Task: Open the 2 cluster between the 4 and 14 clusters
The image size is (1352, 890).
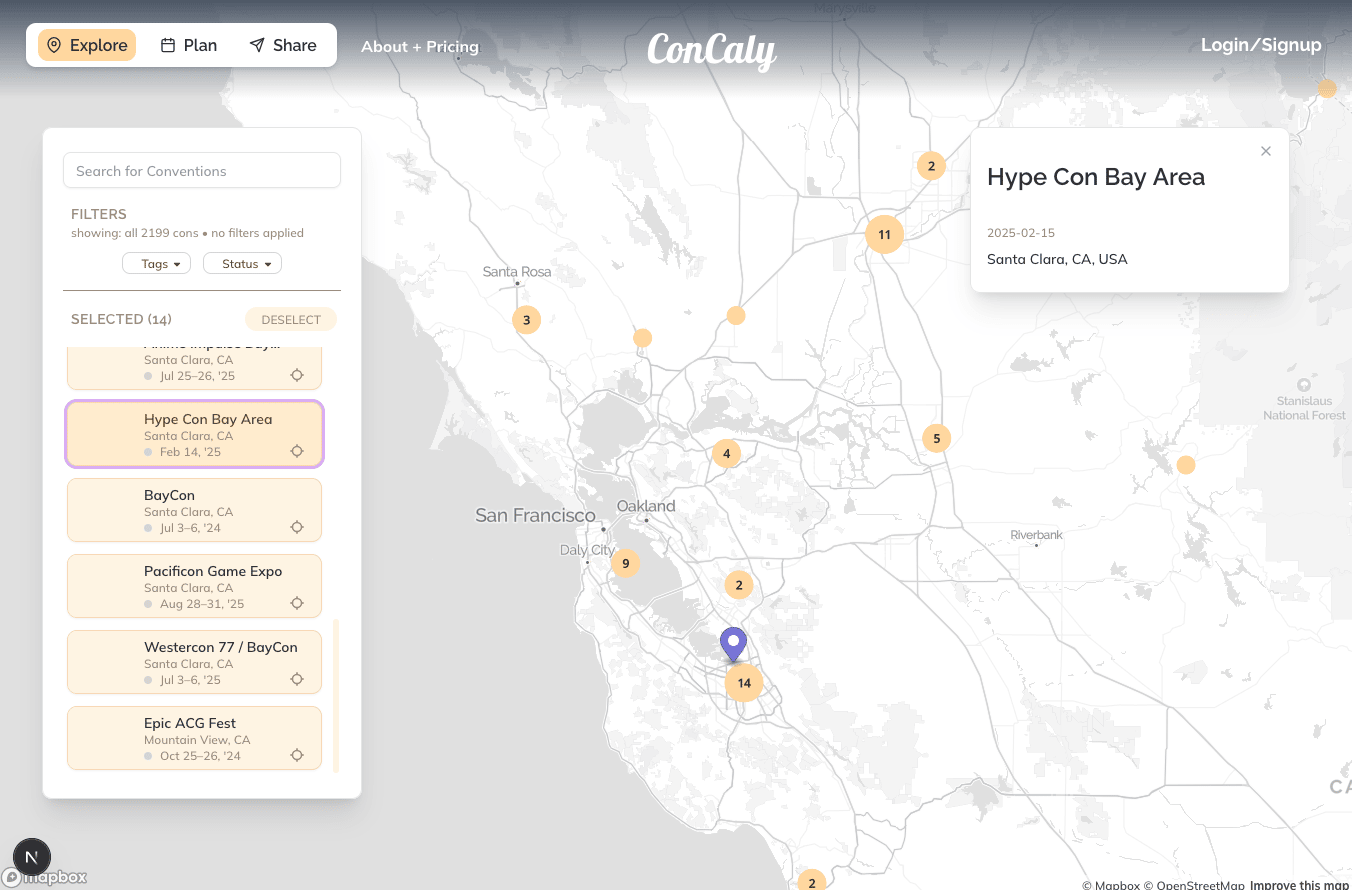Action: pos(739,585)
